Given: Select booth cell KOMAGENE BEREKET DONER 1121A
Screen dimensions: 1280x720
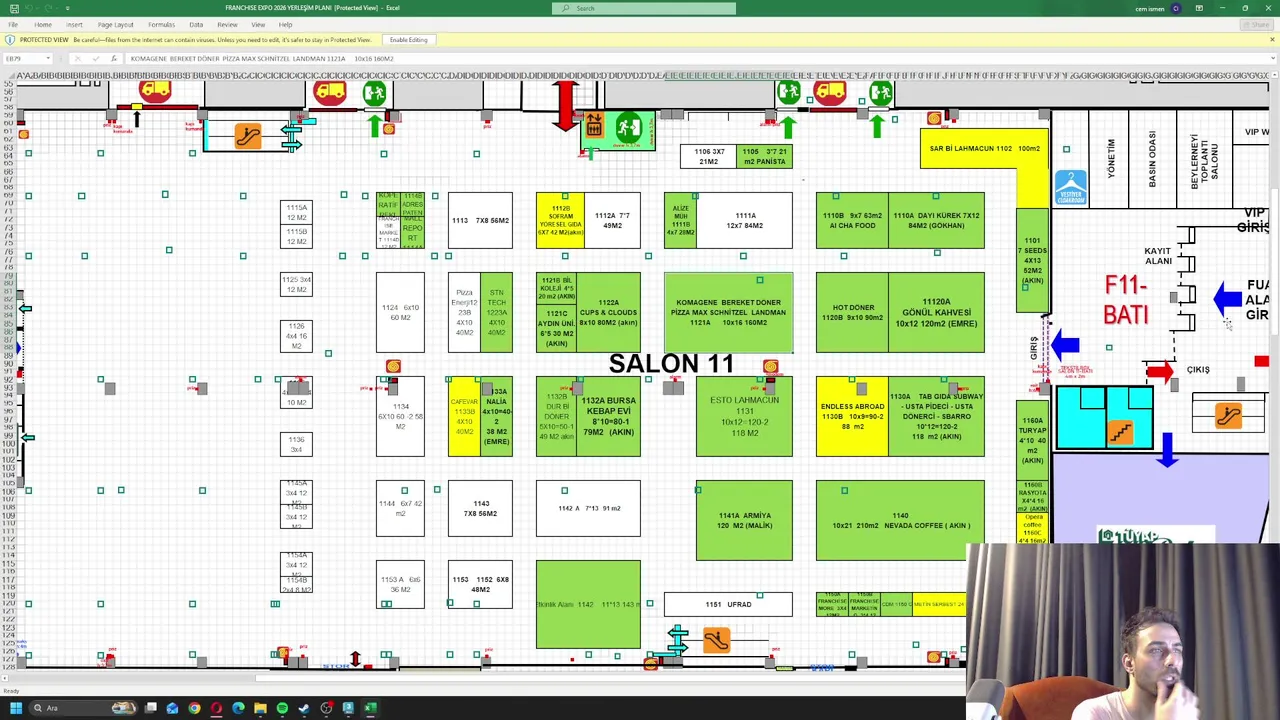Looking at the screenshot, I should tap(728, 312).
